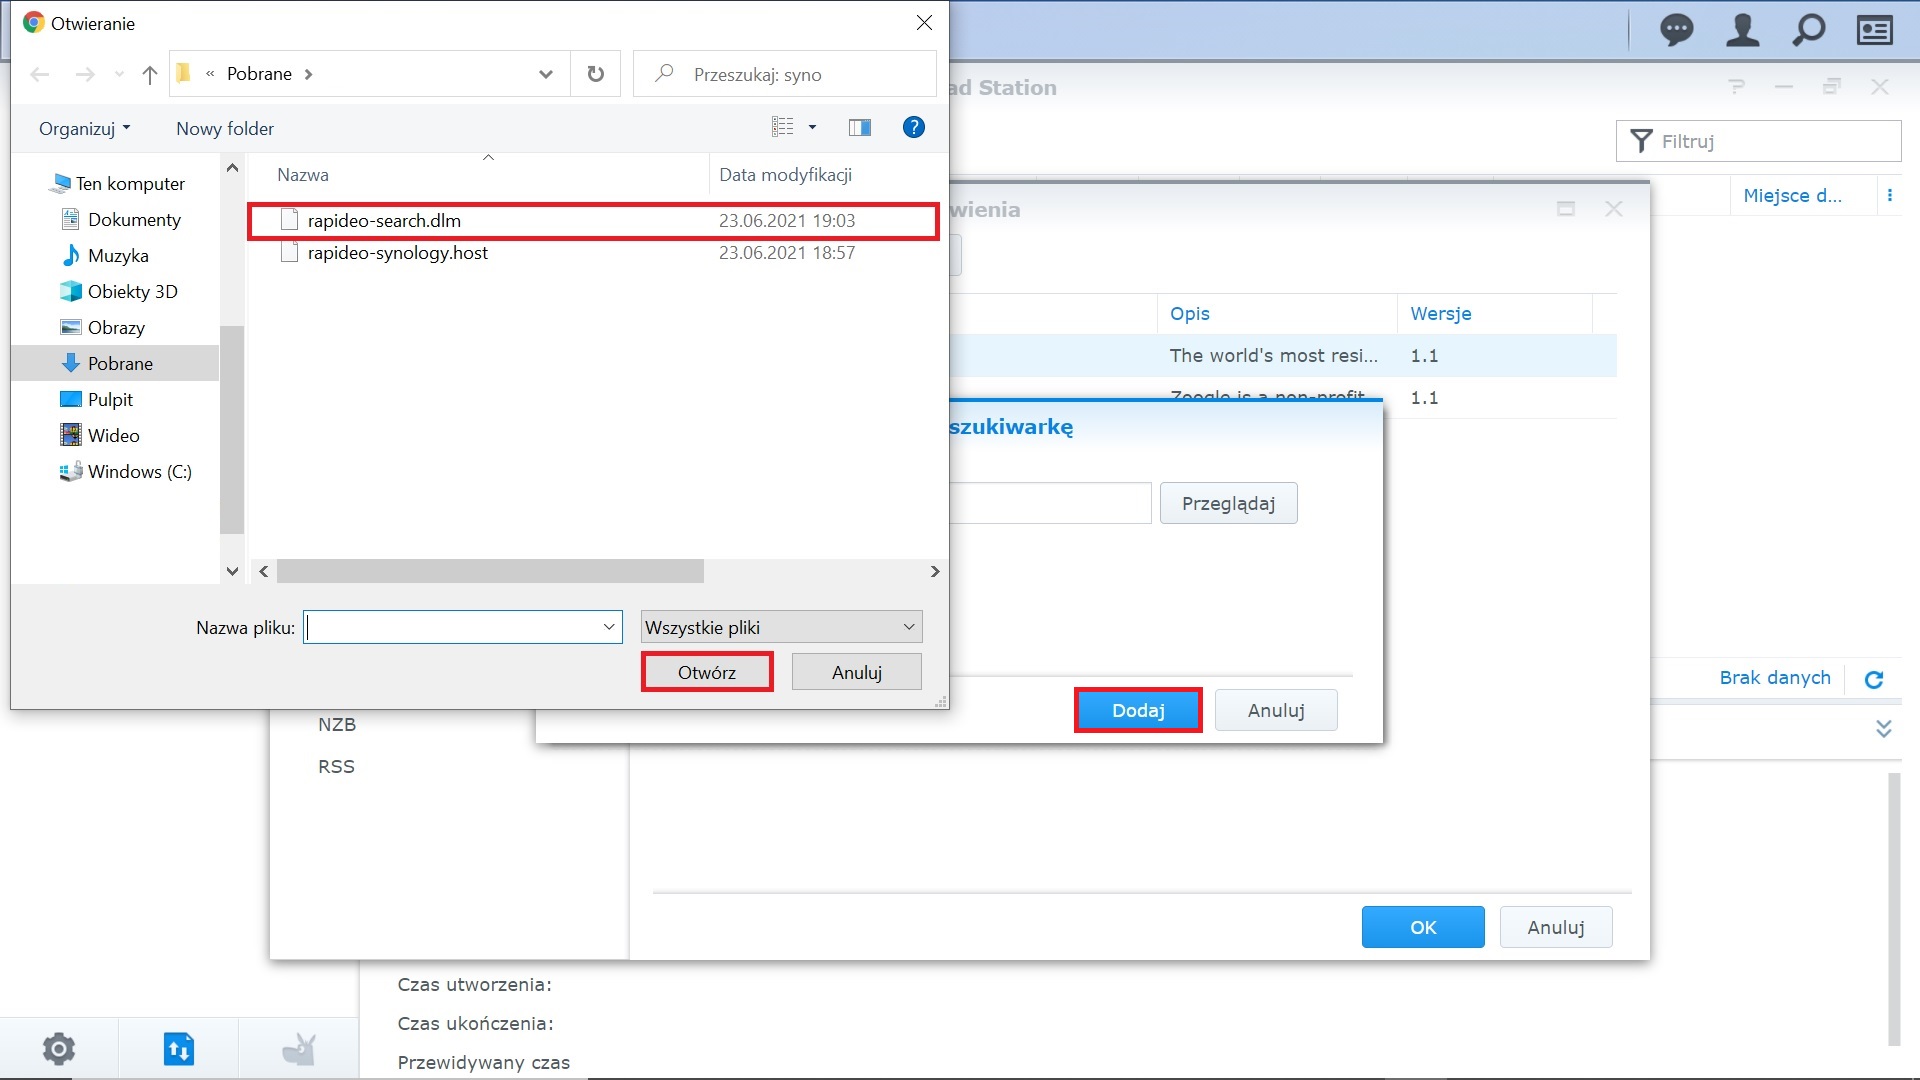This screenshot has height=1080, width=1920.
Task: Click the Miejsce d... column header
Action: [1792, 196]
